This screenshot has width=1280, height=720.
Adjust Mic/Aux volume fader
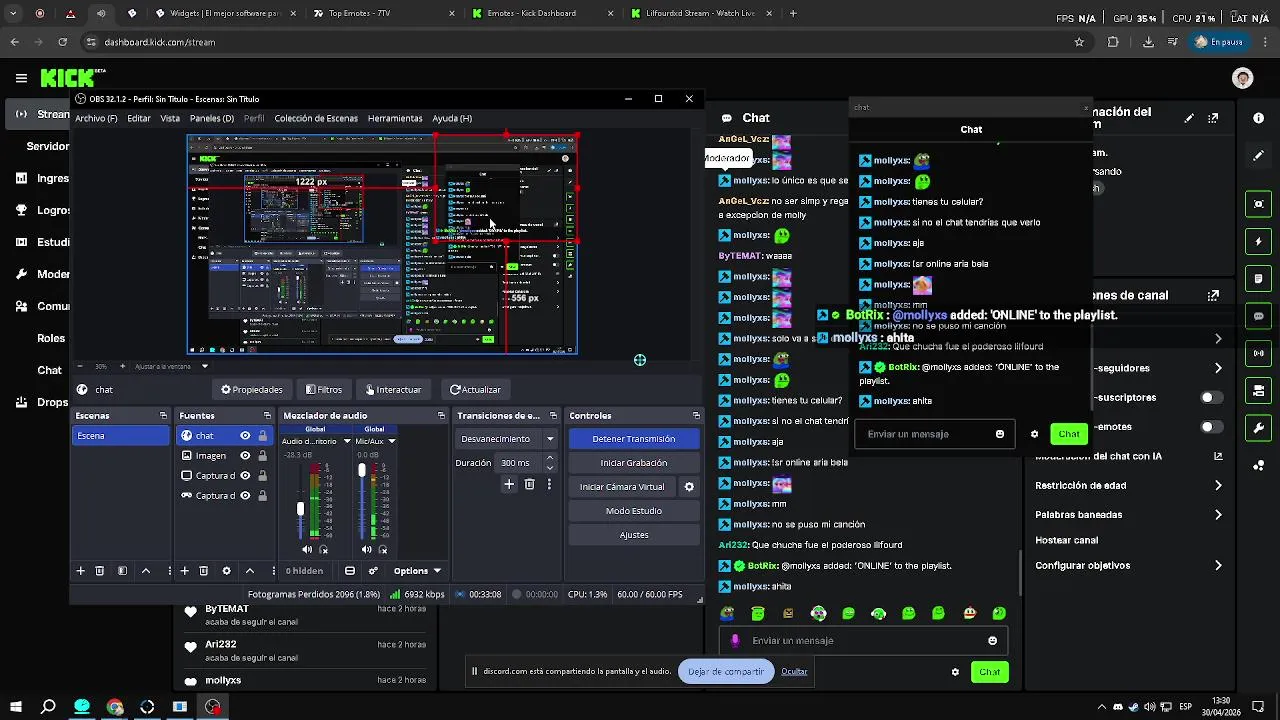(x=362, y=470)
